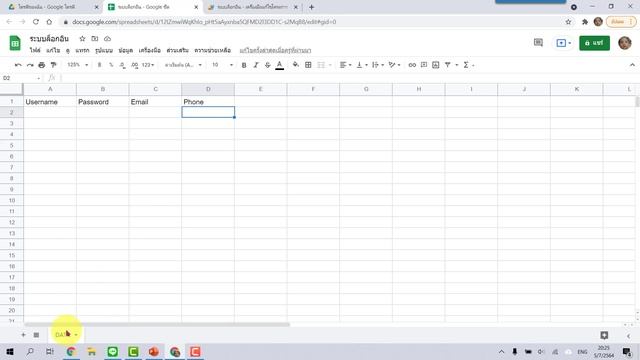Open vertical align dropdown
This screenshot has height=360, width=640.
[x=362, y=65]
